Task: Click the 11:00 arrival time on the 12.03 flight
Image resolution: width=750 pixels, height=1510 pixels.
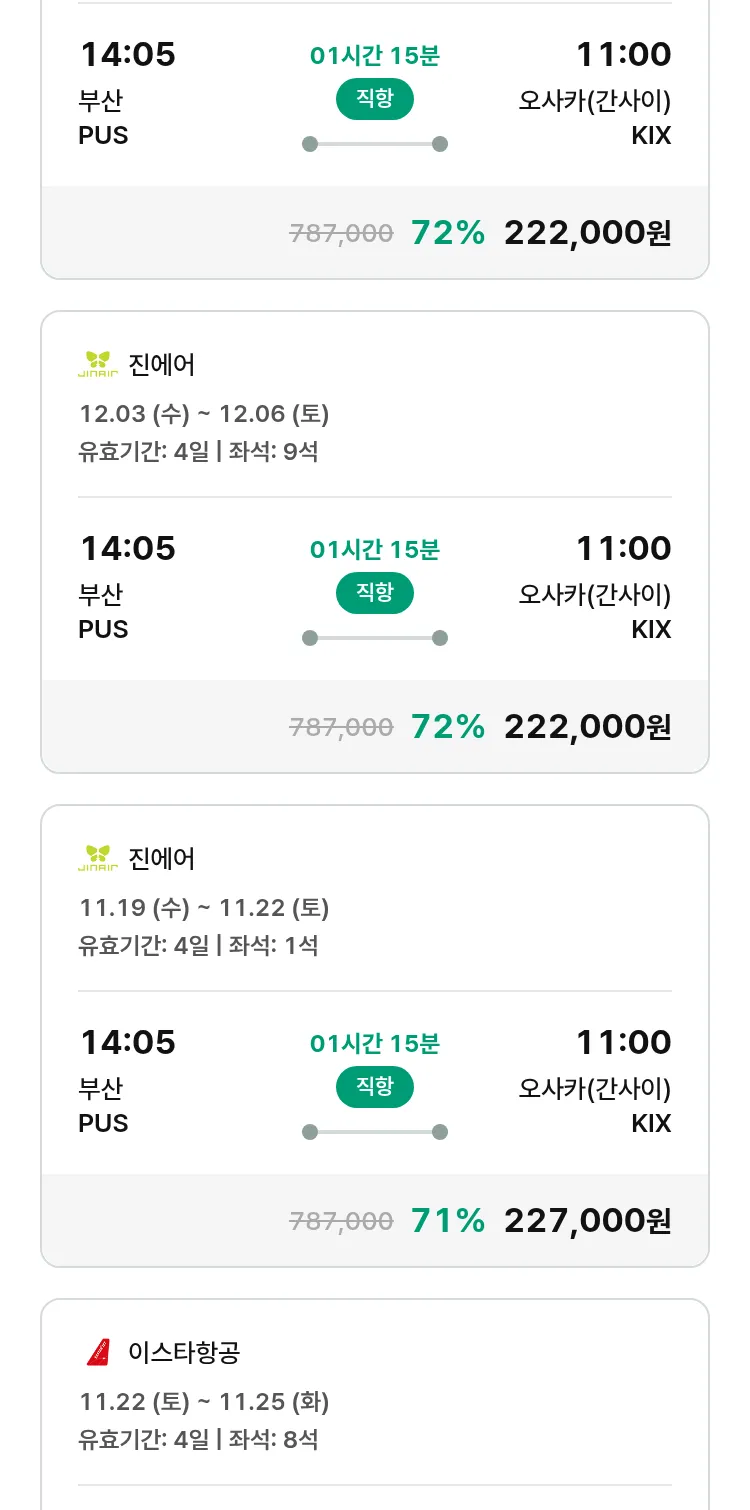Action: tap(623, 548)
